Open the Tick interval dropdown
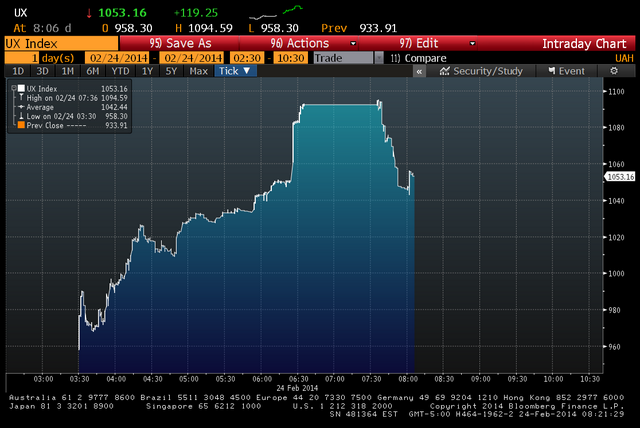Viewport: 640px width, 428px height. 236,71
